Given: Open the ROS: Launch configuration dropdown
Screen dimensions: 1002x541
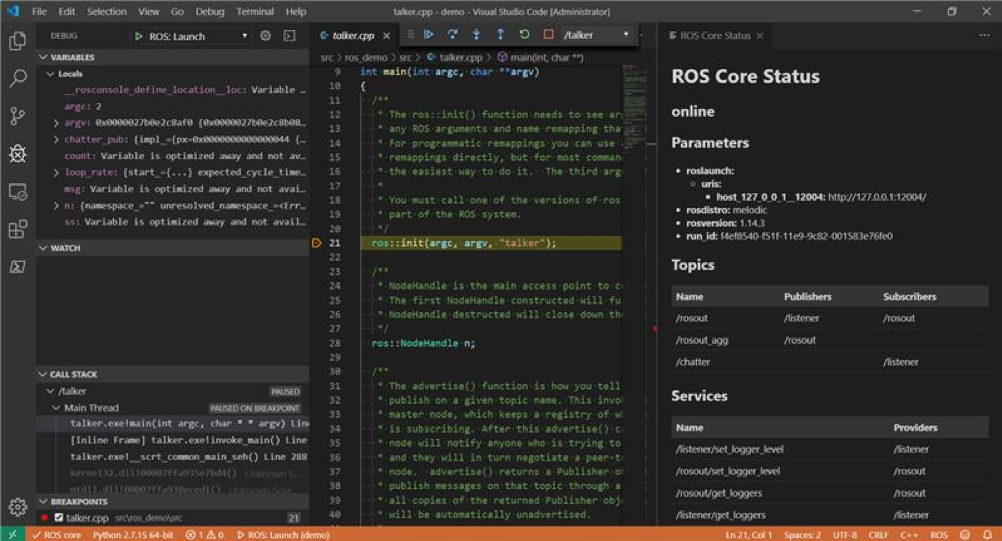Looking at the screenshot, I should click(198, 36).
